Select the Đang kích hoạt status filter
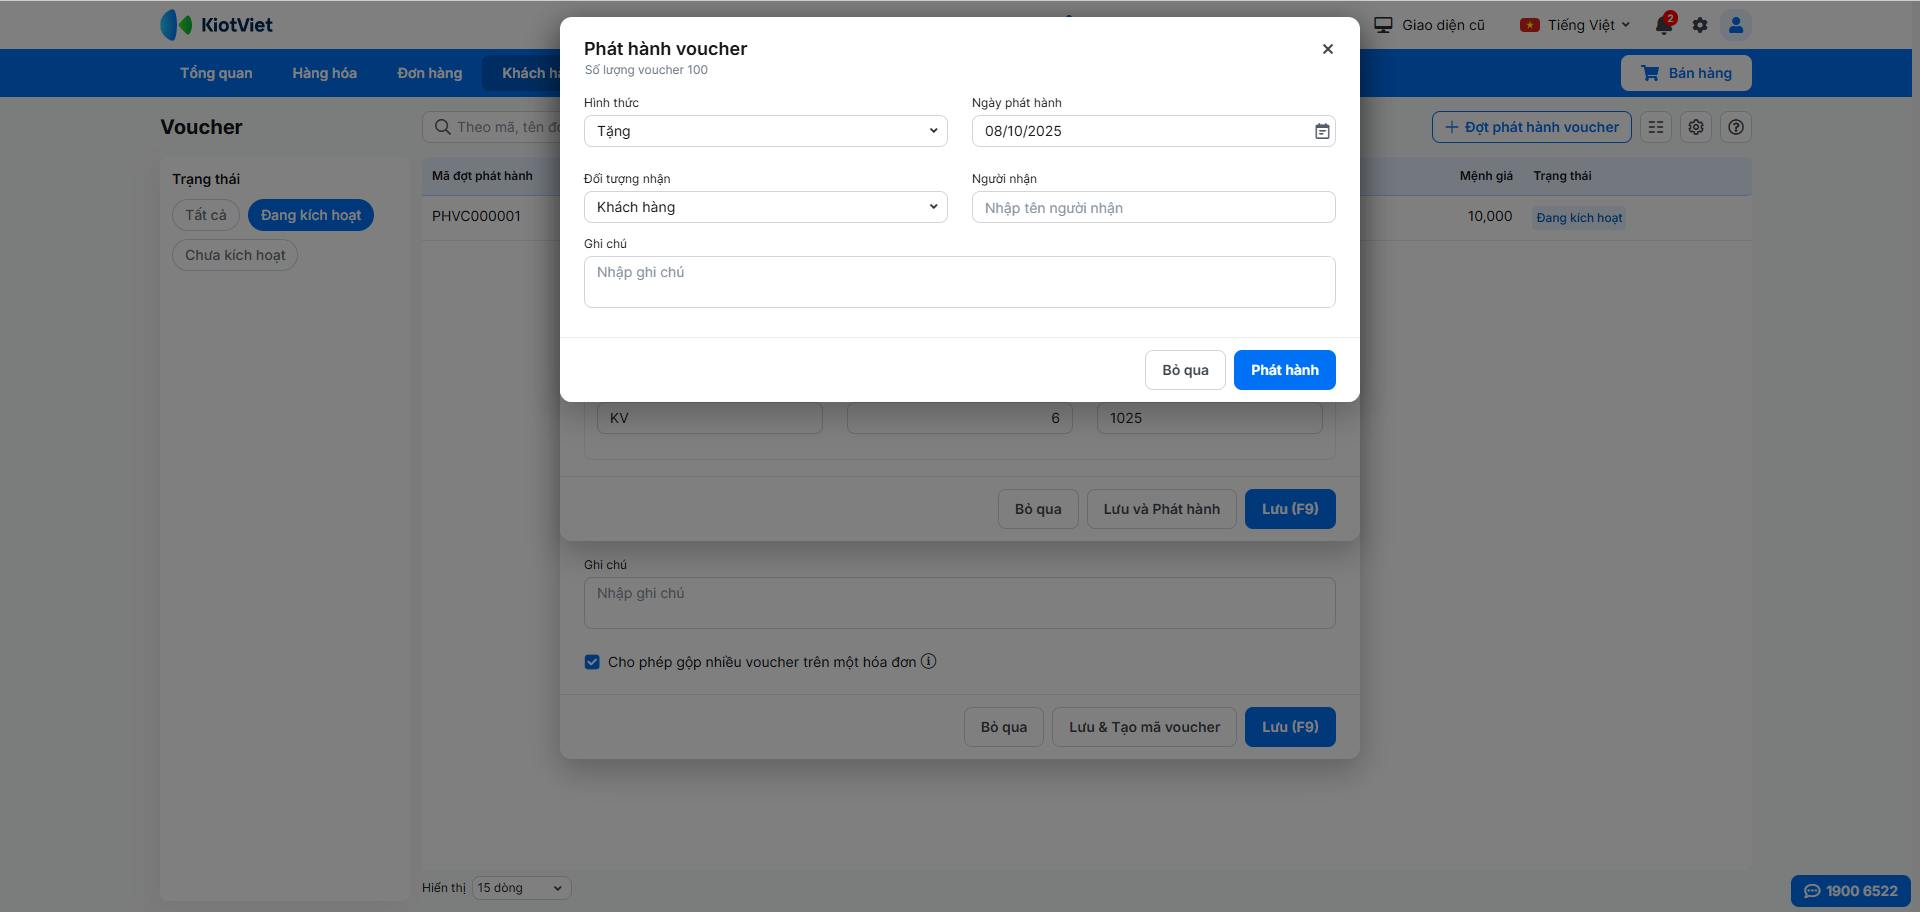The width and height of the screenshot is (1920, 912). [x=311, y=215]
